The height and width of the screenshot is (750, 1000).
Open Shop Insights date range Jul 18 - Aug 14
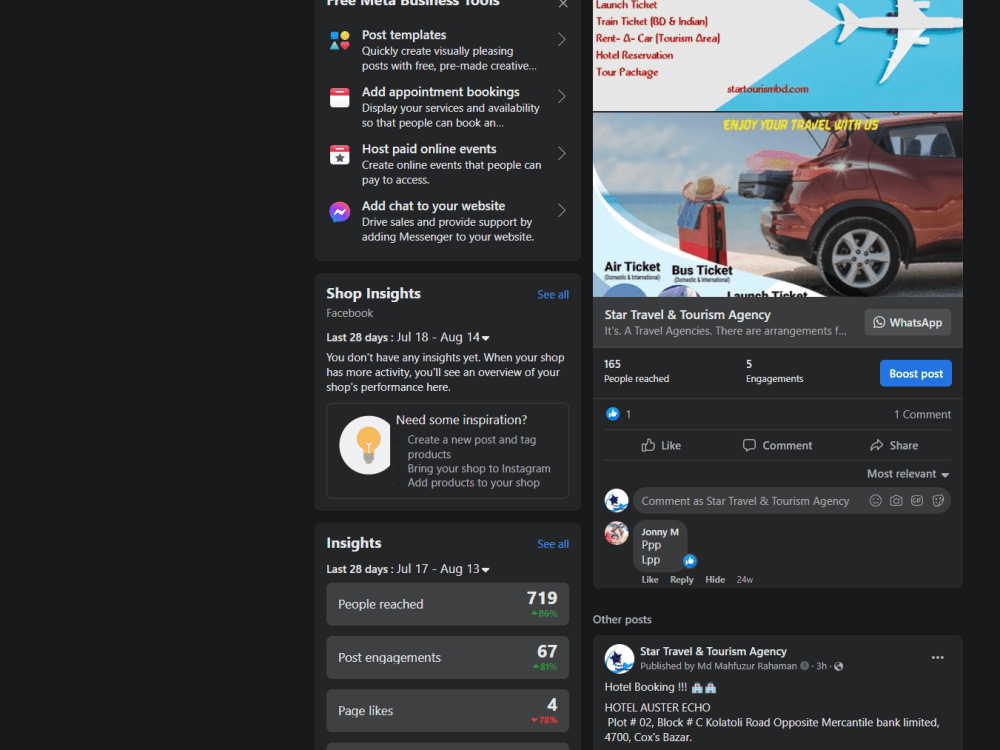[x=443, y=337]
